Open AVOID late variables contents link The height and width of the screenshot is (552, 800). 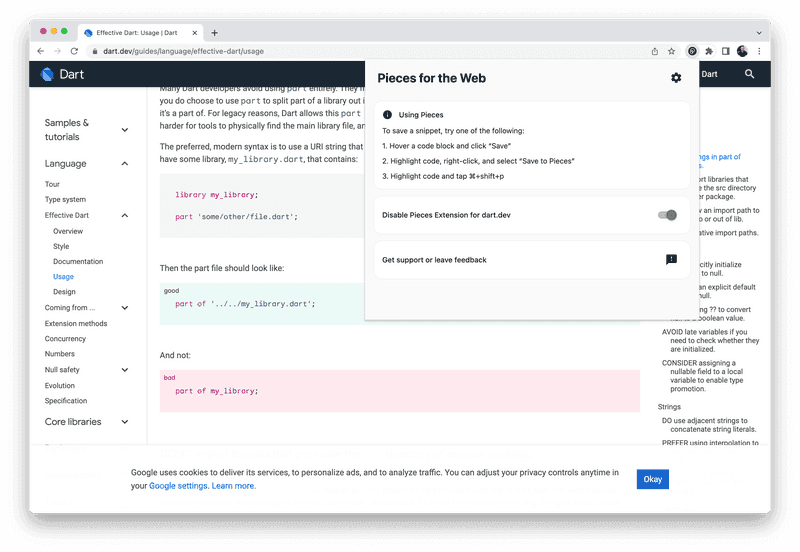711,340
